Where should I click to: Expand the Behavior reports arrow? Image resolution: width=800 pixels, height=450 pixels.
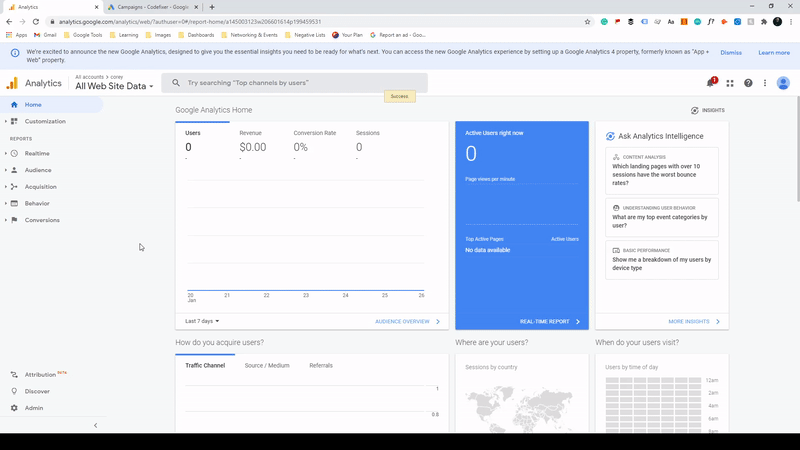coord(6,203)
